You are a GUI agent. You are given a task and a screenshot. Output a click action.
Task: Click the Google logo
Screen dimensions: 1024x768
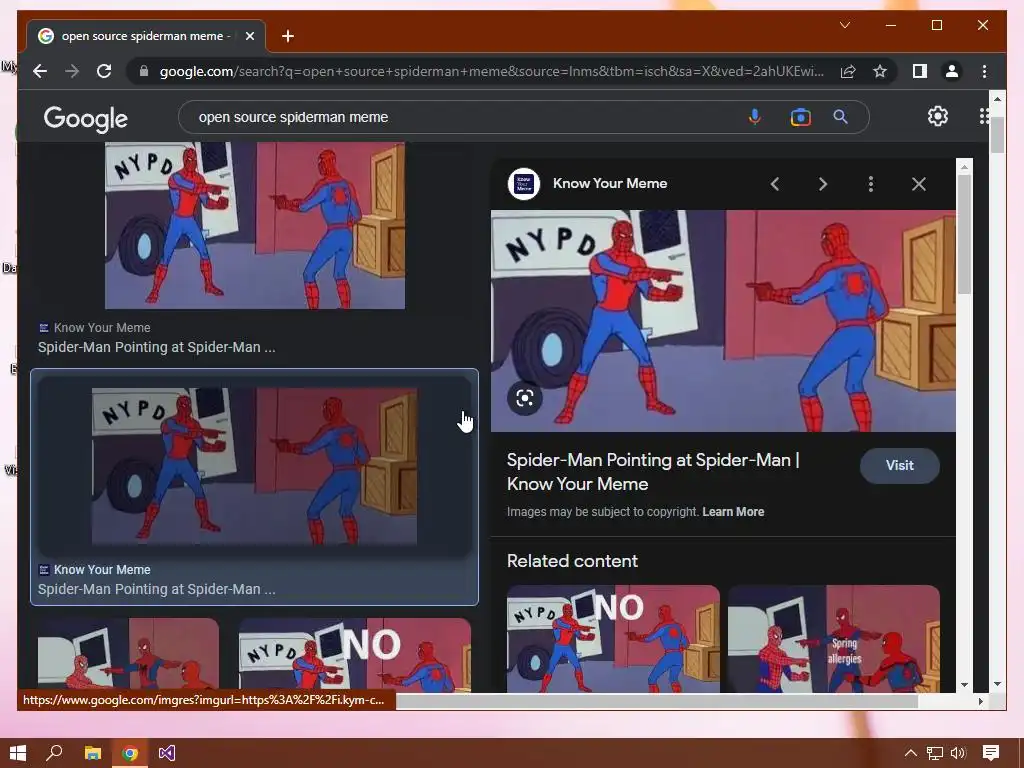tap(86, 118)
